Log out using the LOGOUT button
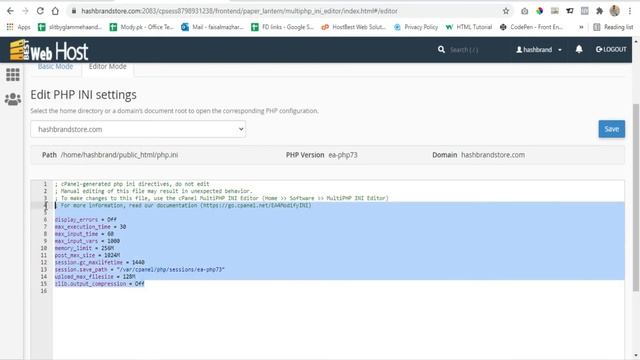Image resolution: width=640 pixels, height=360 pixels. 611,49
